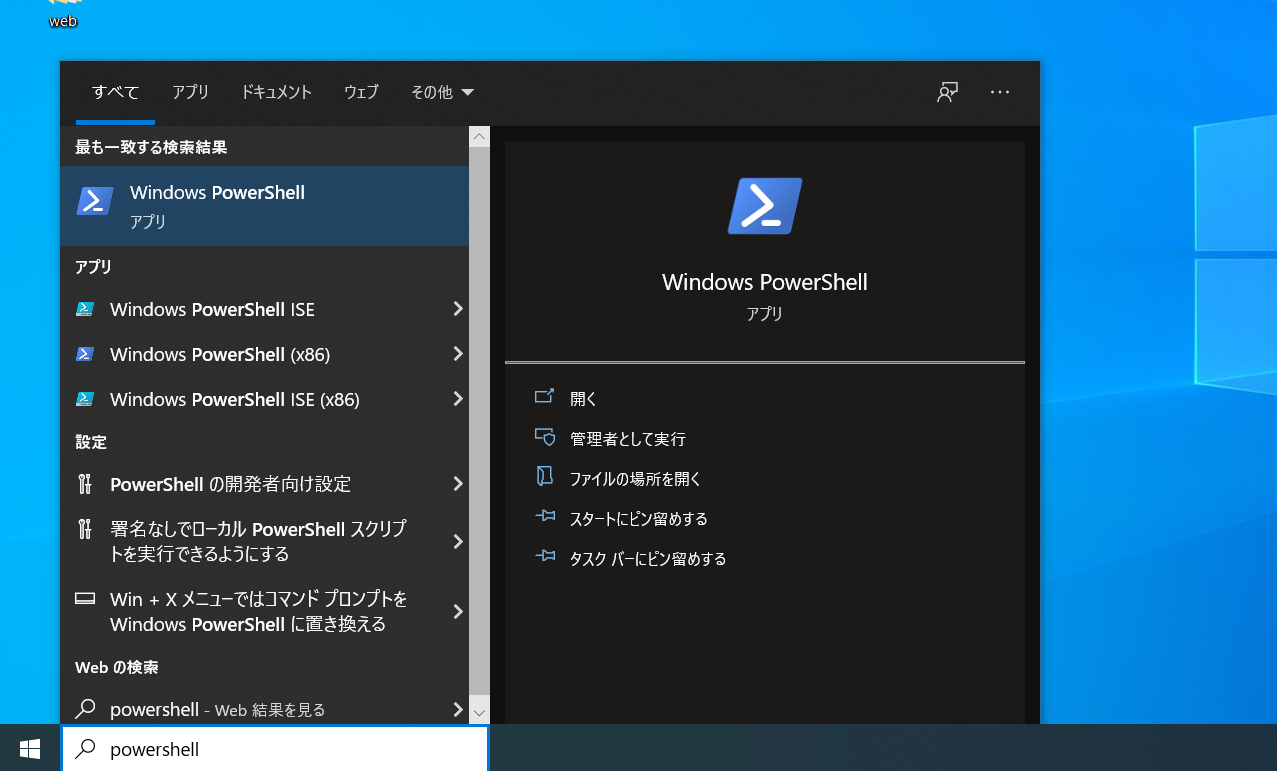Switch to the ウェブ tab
1277x771 pixels.
click(x=361, y=92)
